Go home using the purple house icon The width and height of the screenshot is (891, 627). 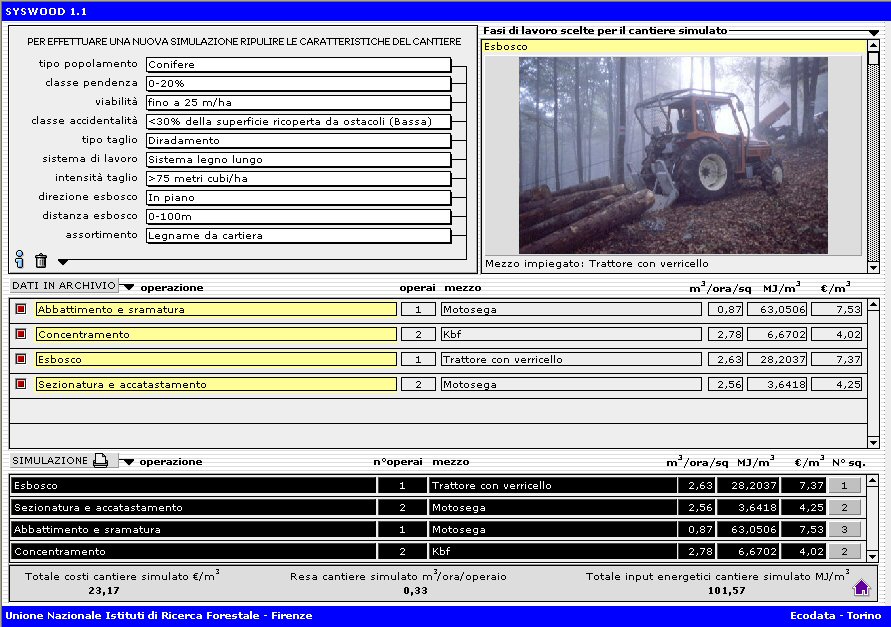click(861, 587)
